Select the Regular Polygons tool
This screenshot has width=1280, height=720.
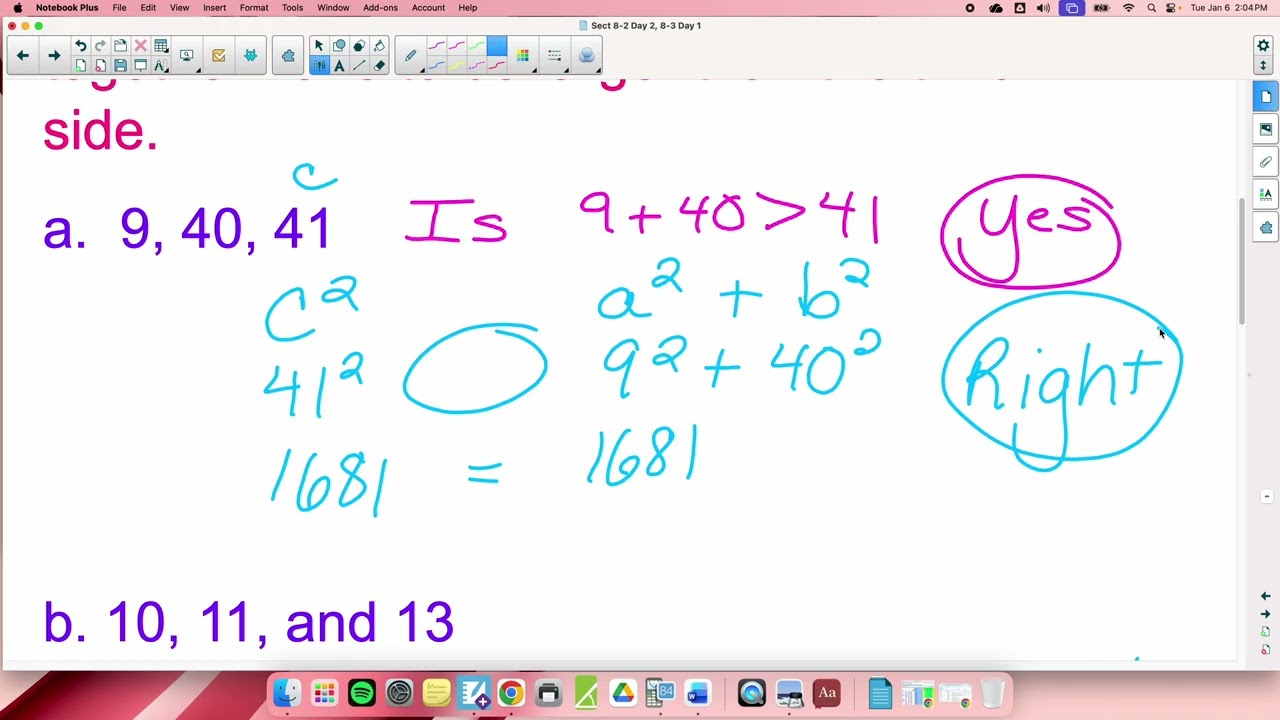click(x=359, y=45)
